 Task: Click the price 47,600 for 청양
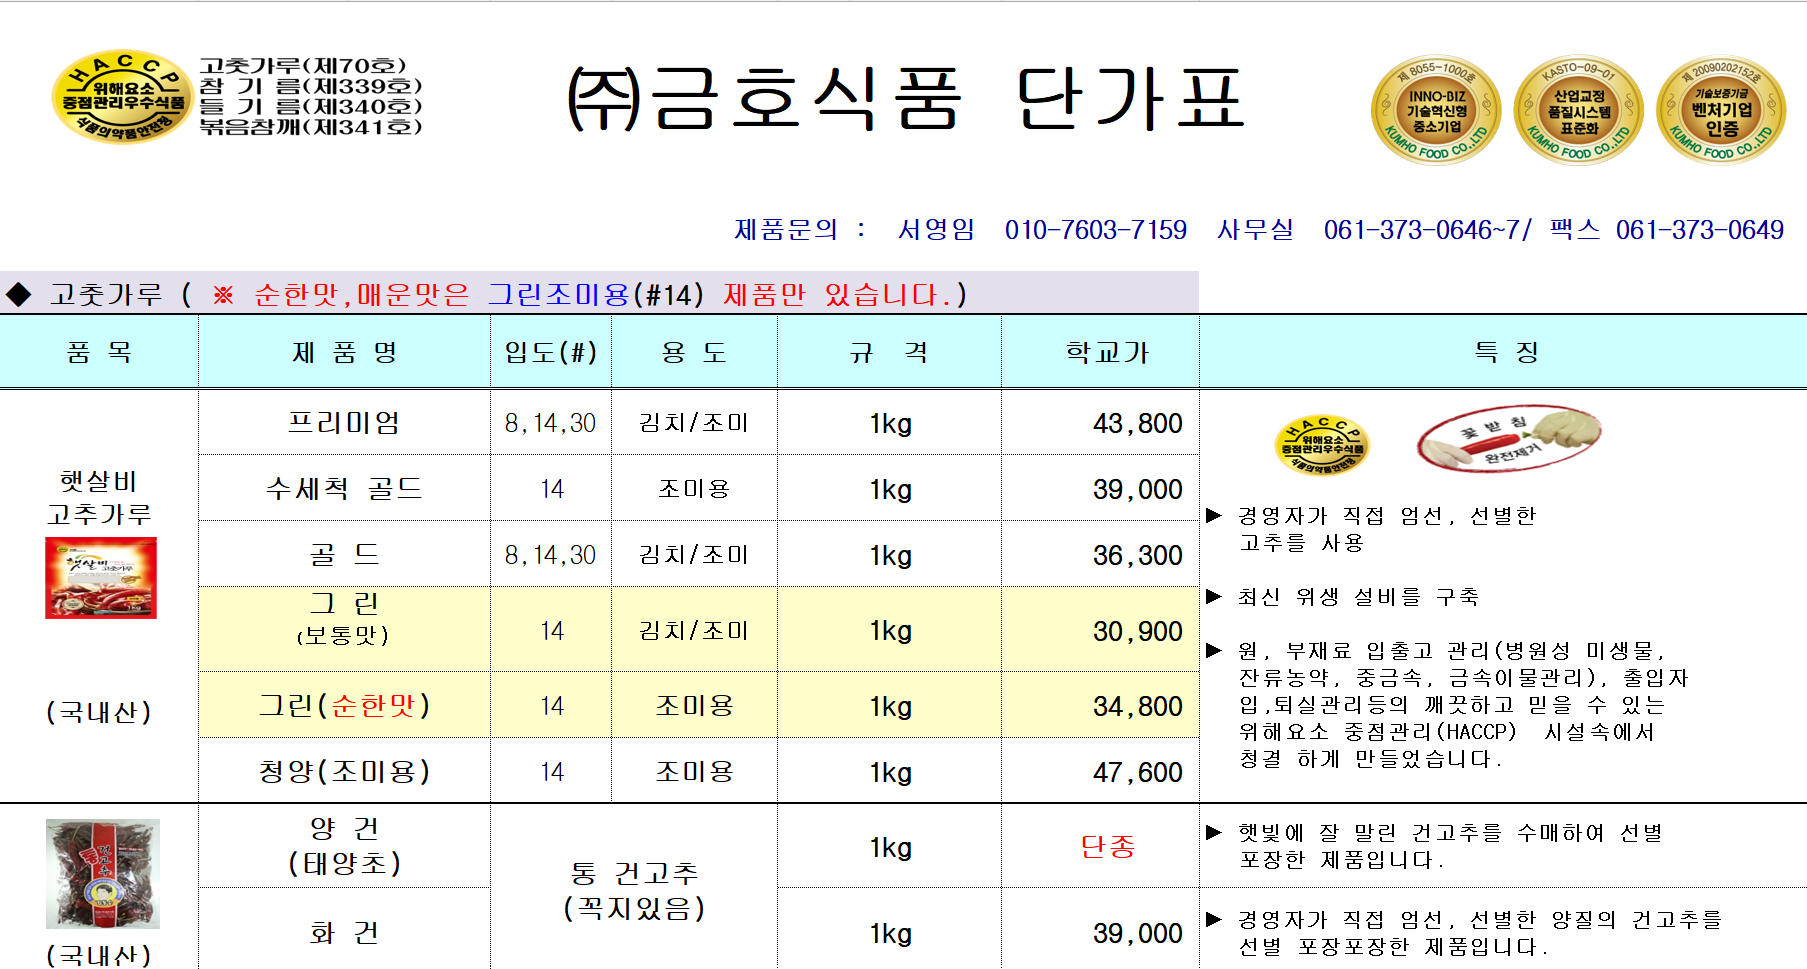[x=1137, y=772]
